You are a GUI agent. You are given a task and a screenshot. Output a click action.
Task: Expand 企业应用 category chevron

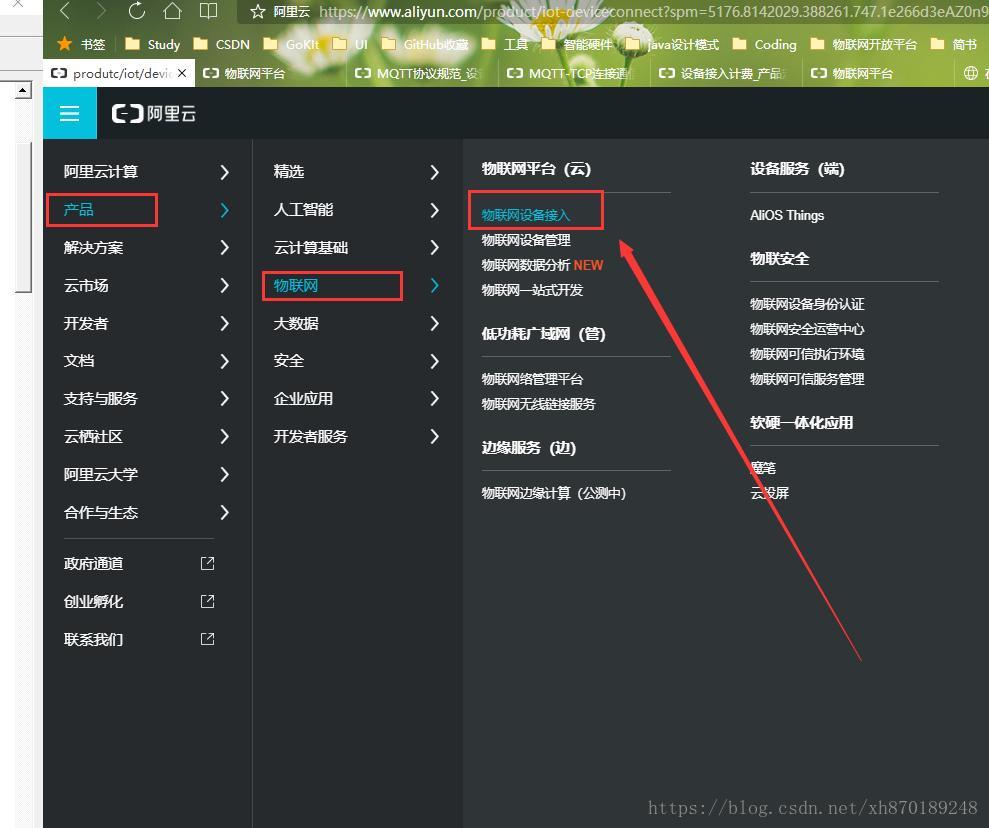434,399
